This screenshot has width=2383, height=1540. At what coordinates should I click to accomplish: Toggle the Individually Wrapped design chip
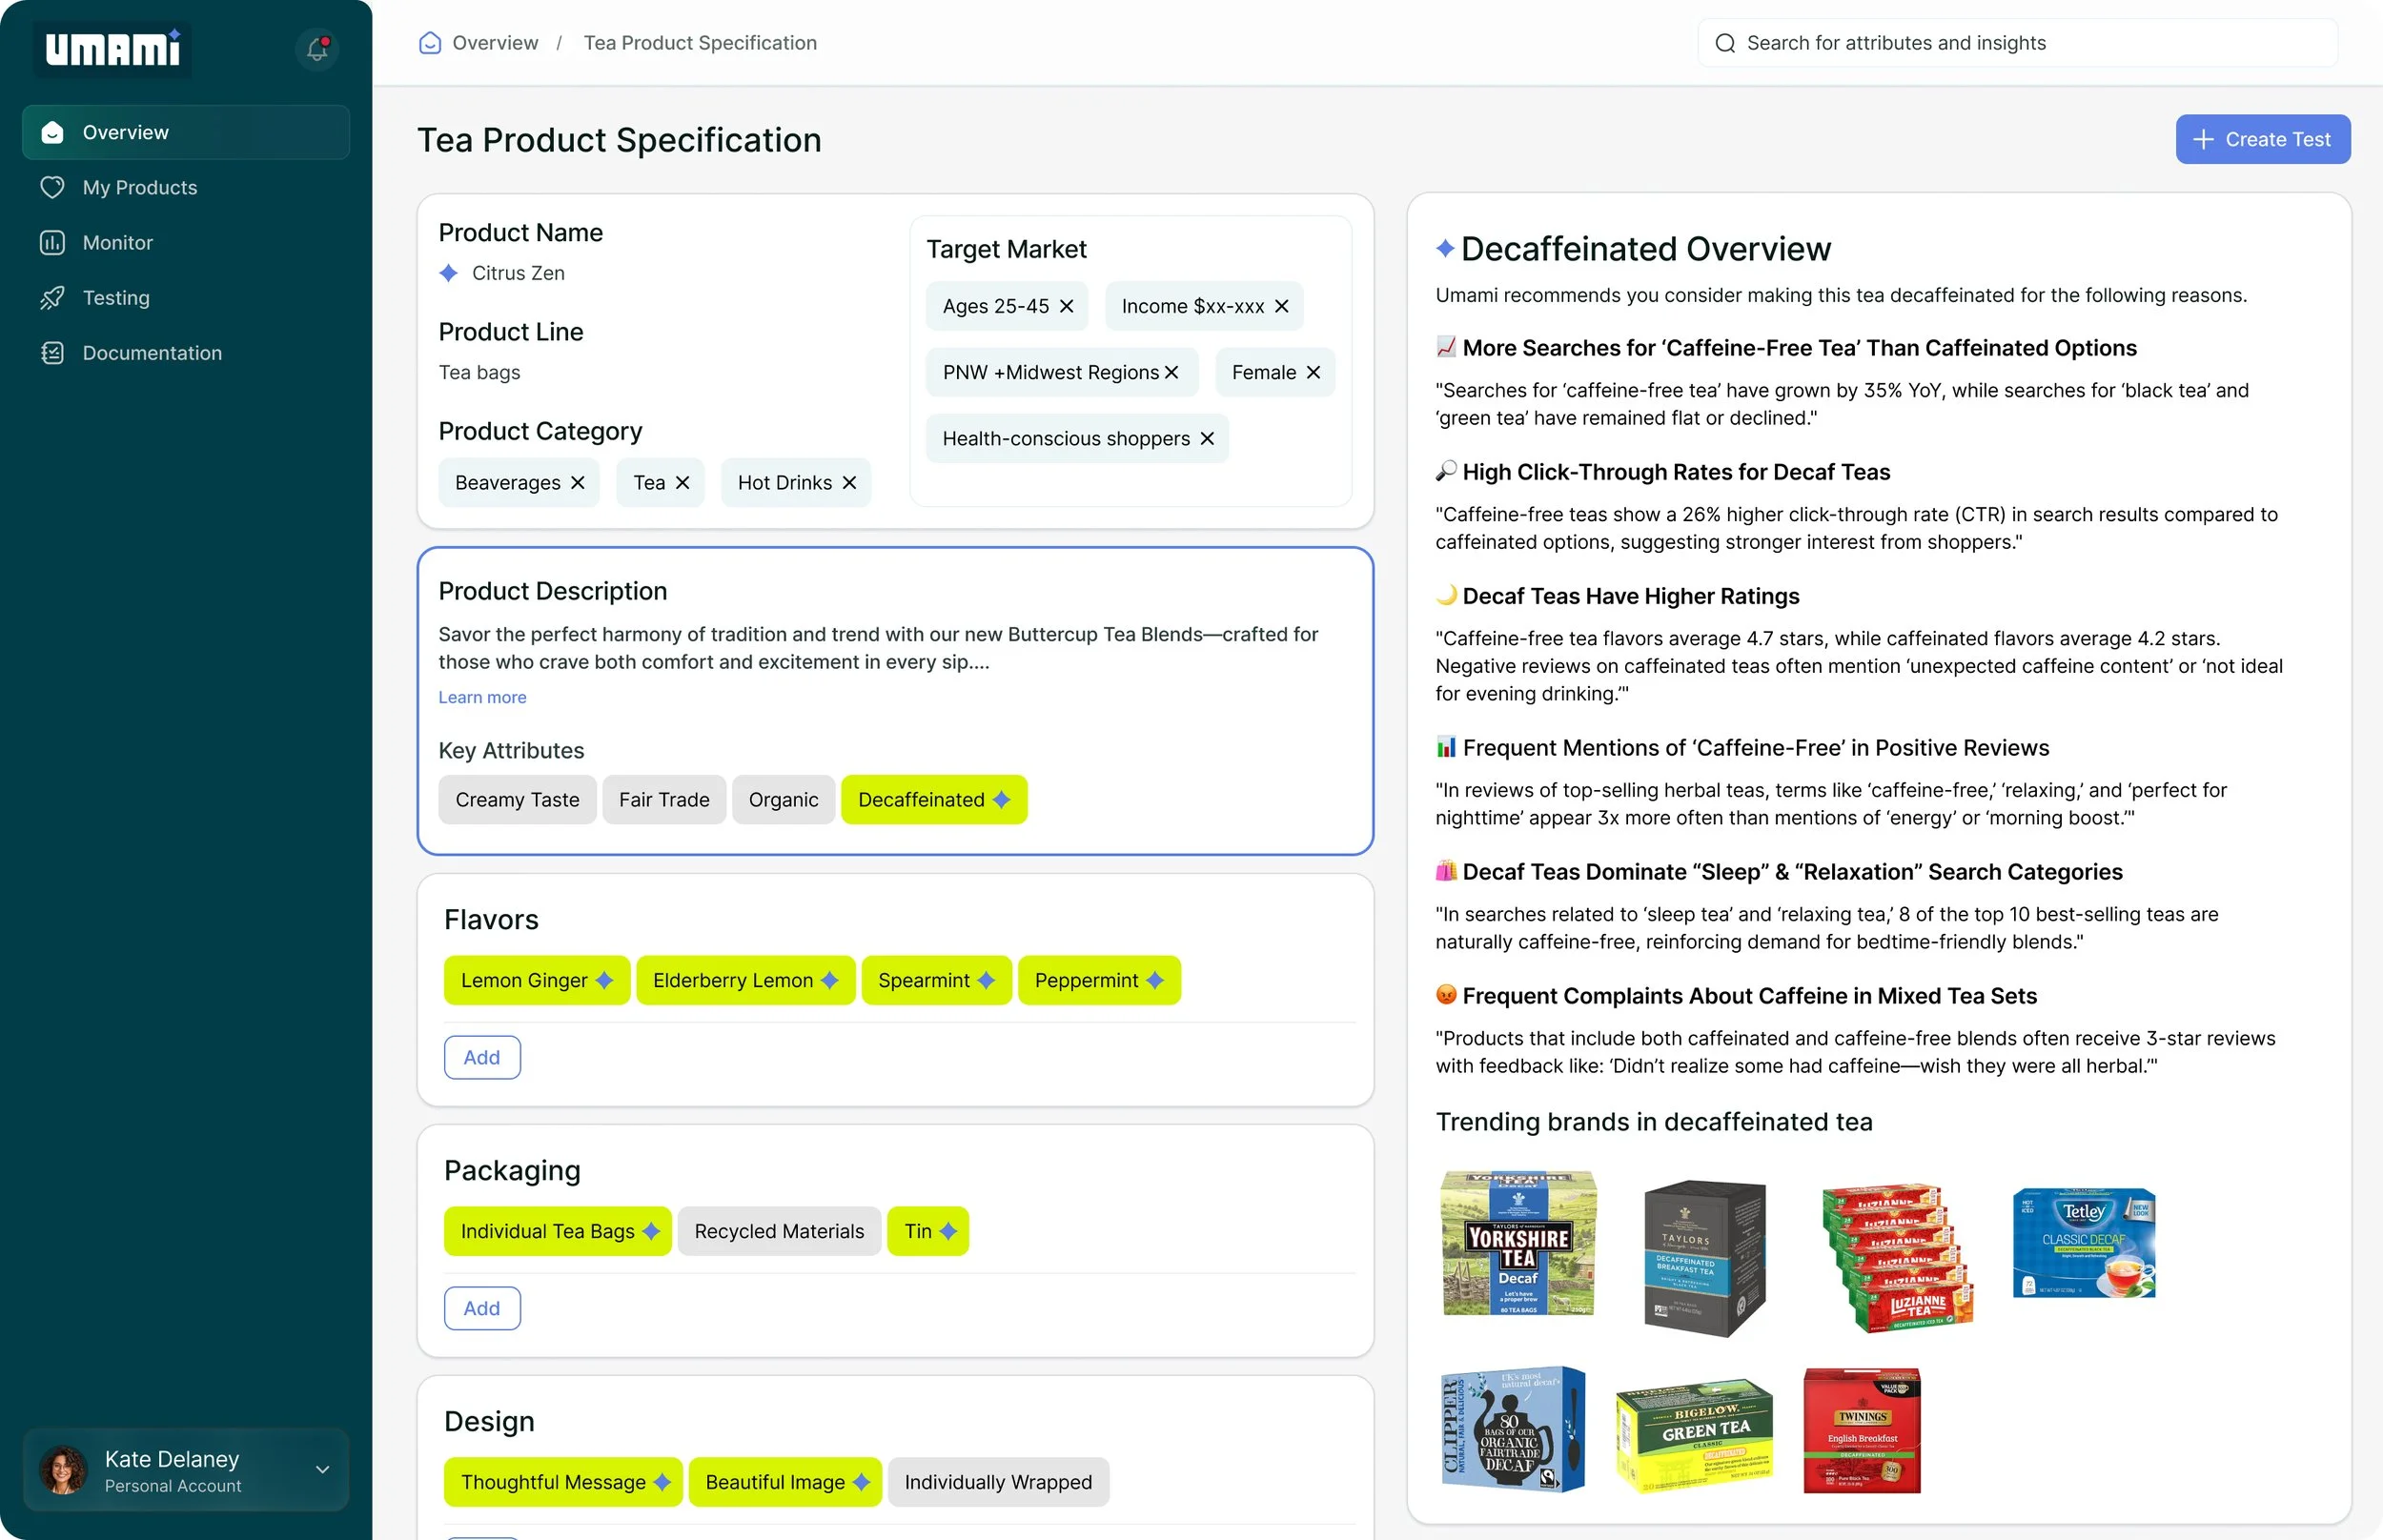pyautogui.click(x=997, y=1482)
